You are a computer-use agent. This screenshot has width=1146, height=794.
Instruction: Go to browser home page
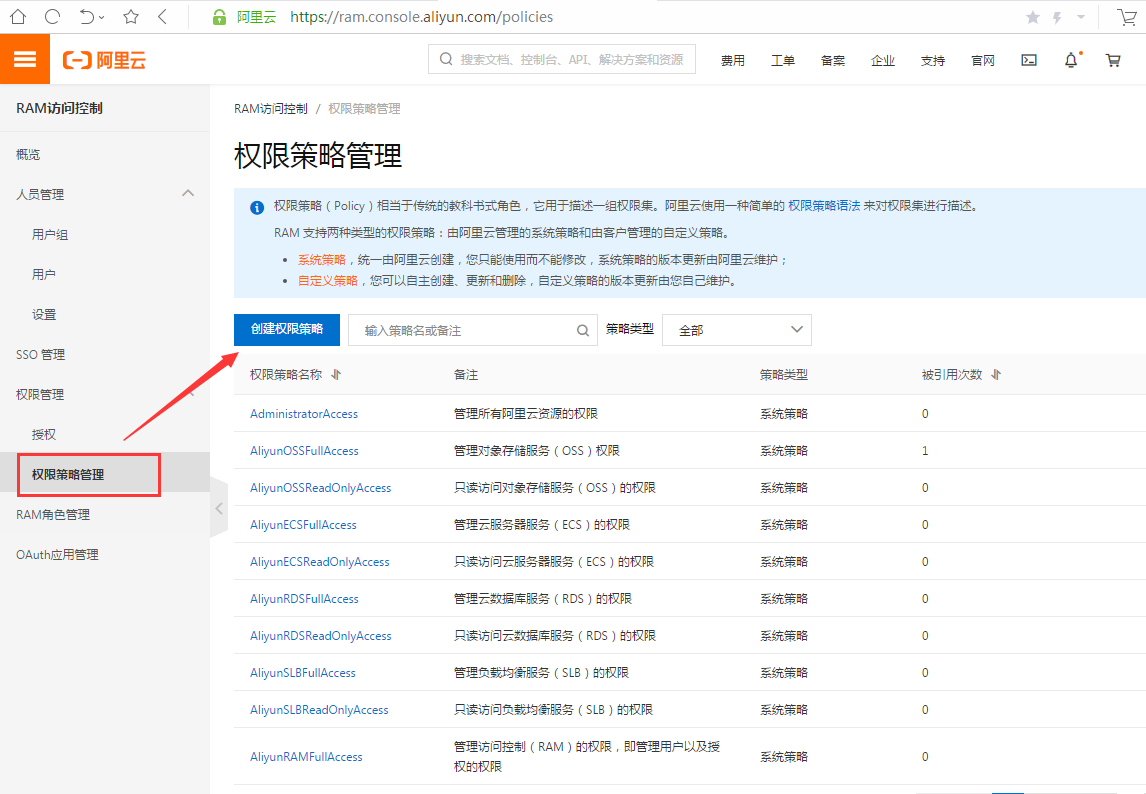[18, 16]
